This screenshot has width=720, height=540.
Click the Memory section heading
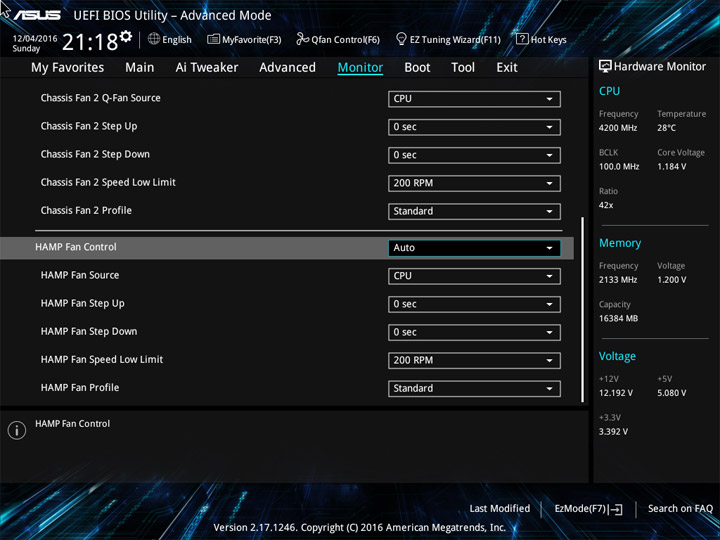[620, 243]
